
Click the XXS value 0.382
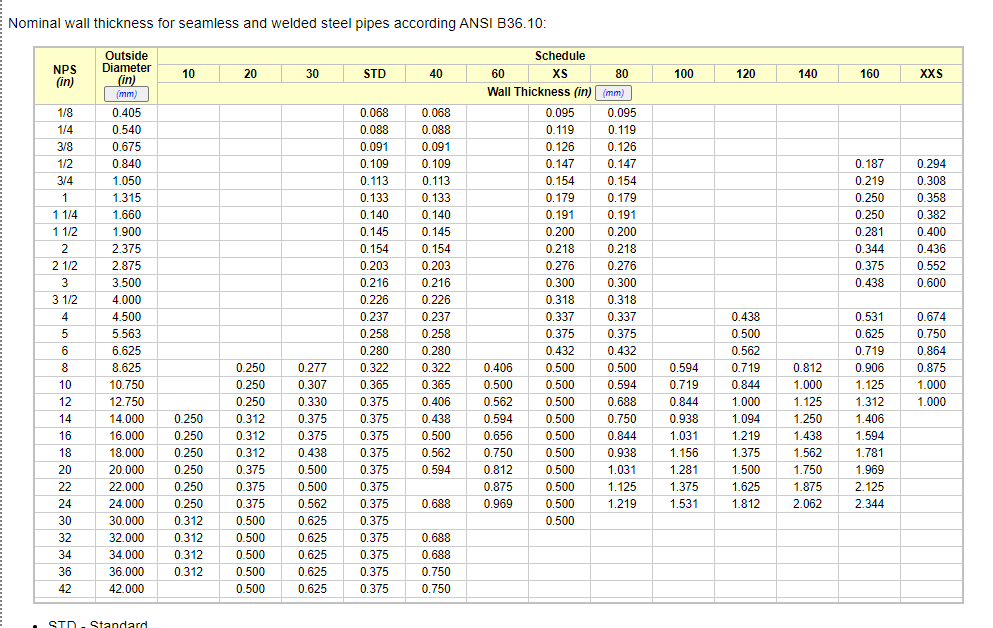point(931,215)
